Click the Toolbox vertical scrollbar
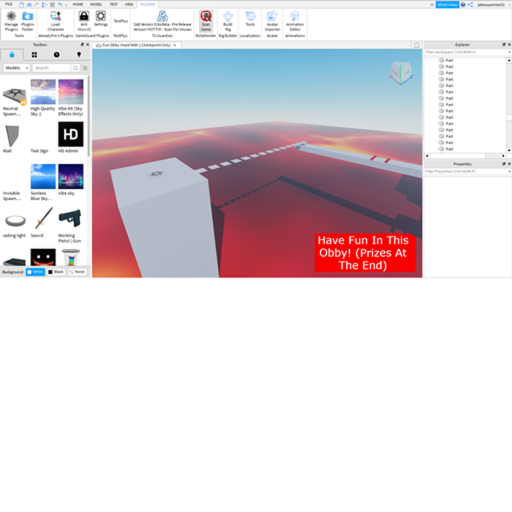This screenshot has height=512, width=512. click(89, 116)
